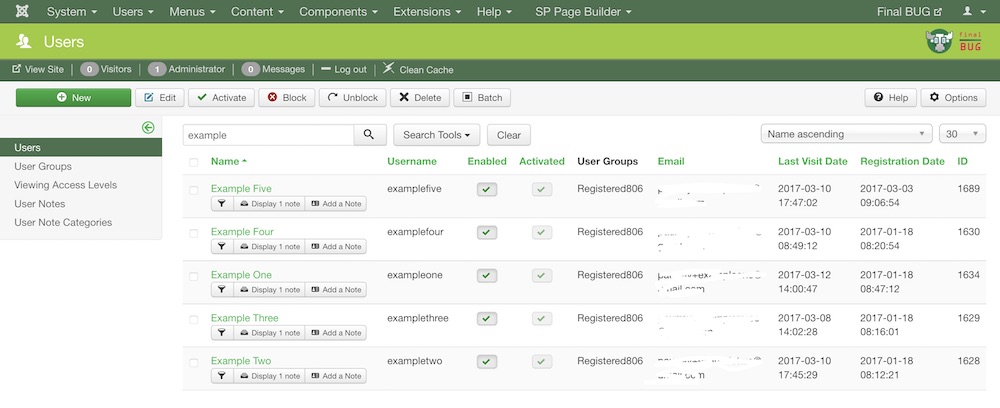Open the Extensions menu
Screen dimensions: 1000x408
428,12
